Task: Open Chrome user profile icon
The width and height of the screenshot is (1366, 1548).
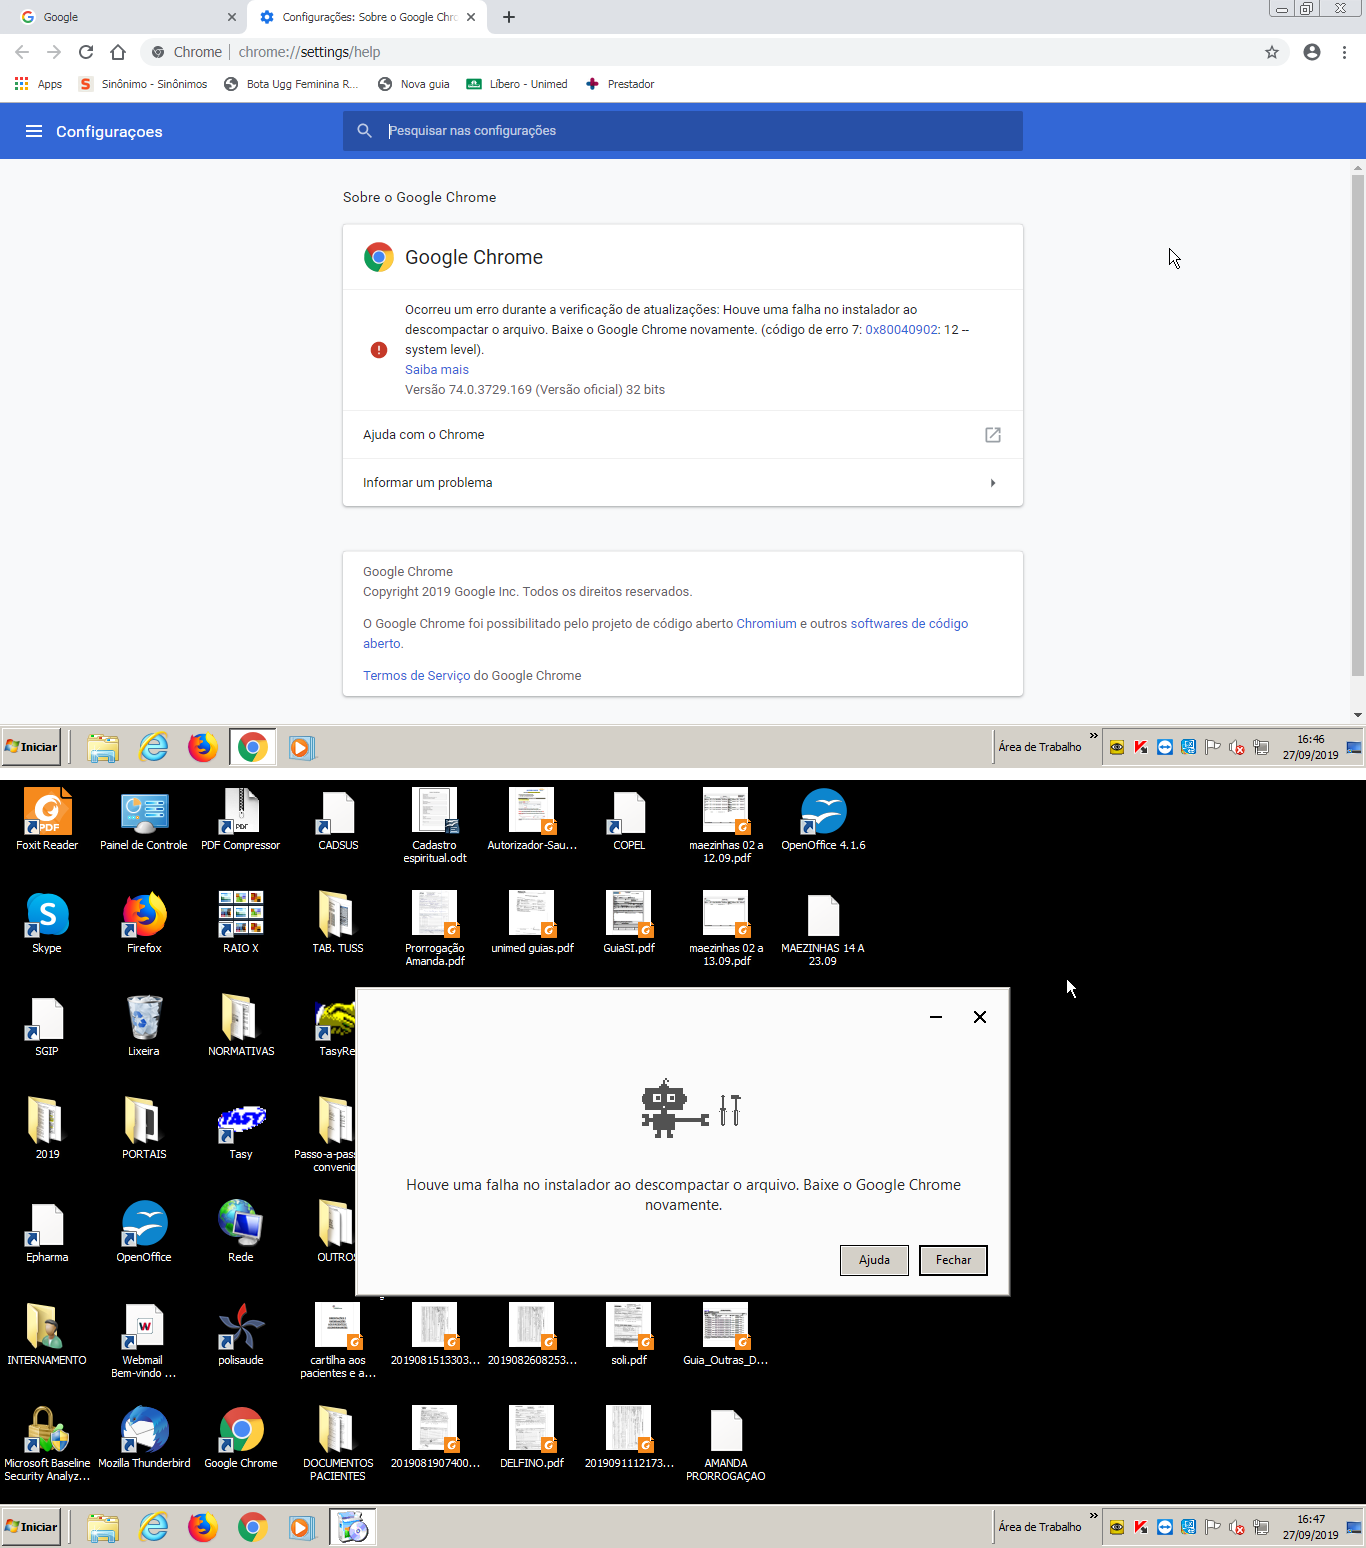Action: tap(1312, 52)
